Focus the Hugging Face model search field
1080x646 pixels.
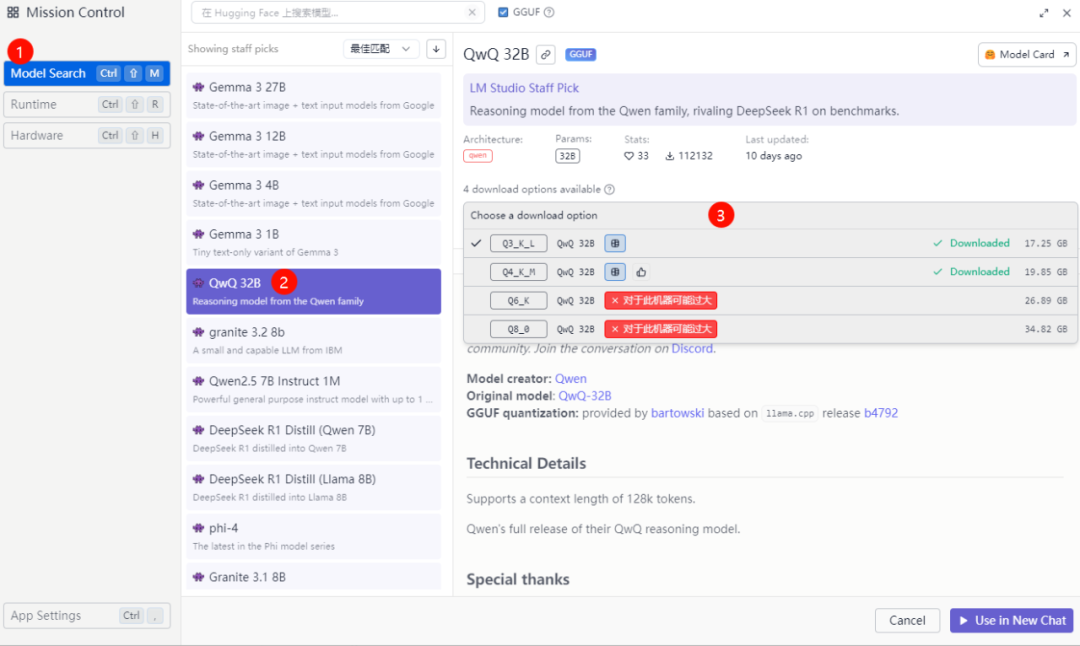(x=338, y=12)
